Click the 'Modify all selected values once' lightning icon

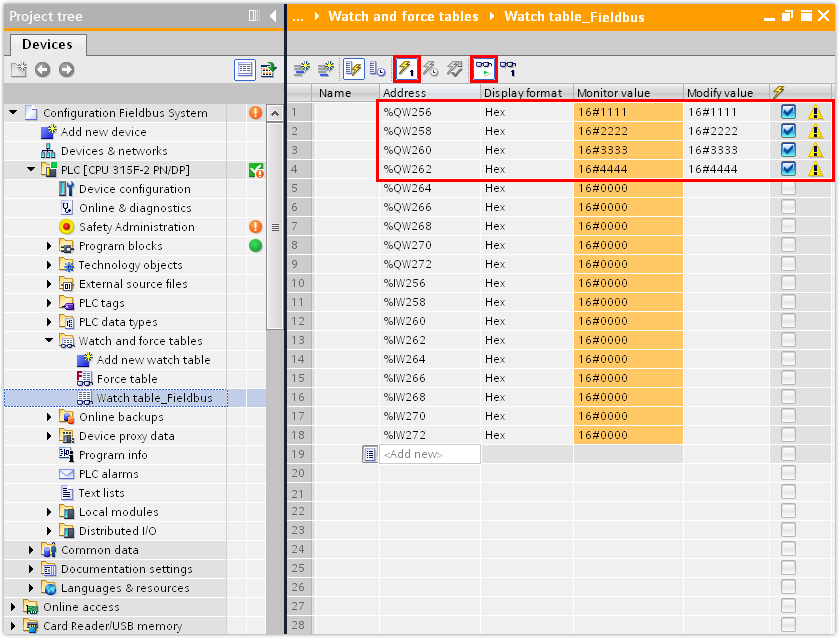(406, 69)
